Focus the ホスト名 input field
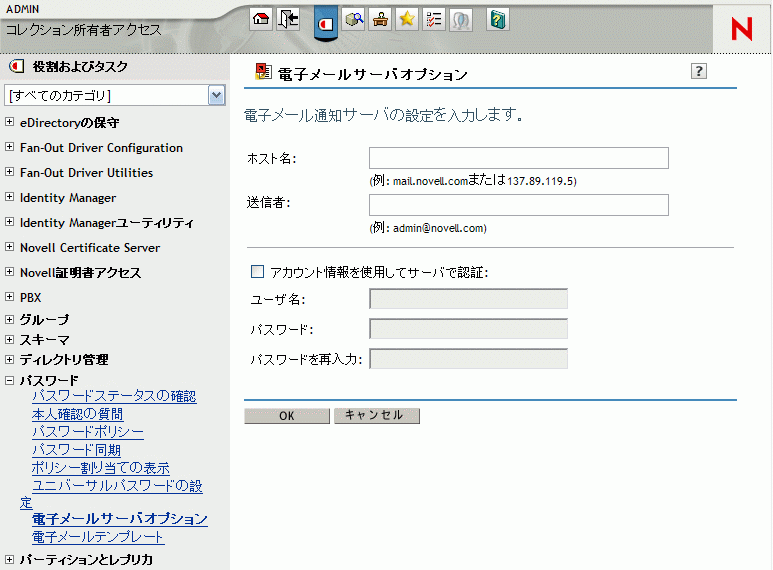773x570 pixels. click(519, 158)
